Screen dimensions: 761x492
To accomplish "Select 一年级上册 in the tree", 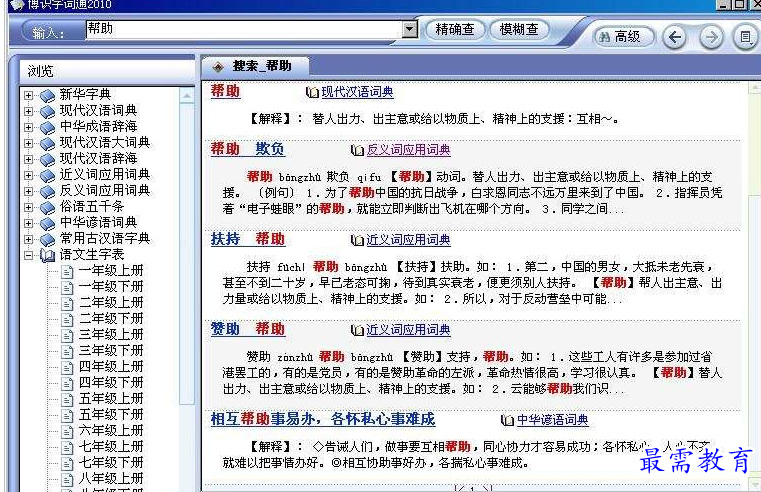I will [111, 271].
